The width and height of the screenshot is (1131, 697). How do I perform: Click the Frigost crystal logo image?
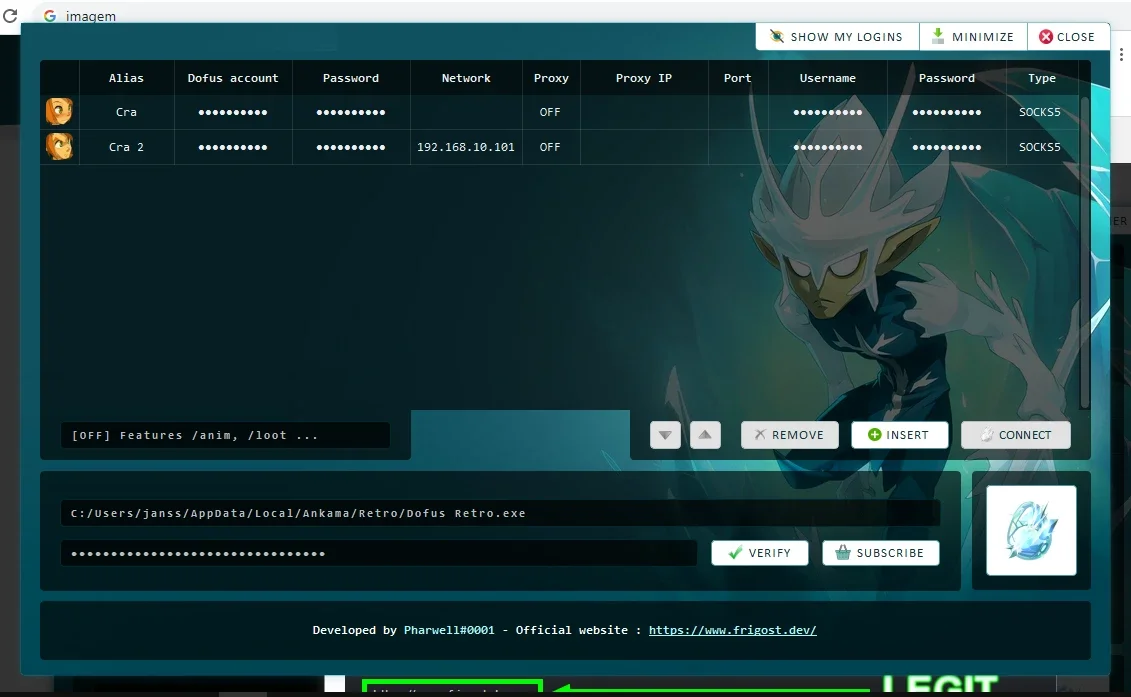click(x=1031, y=530)
